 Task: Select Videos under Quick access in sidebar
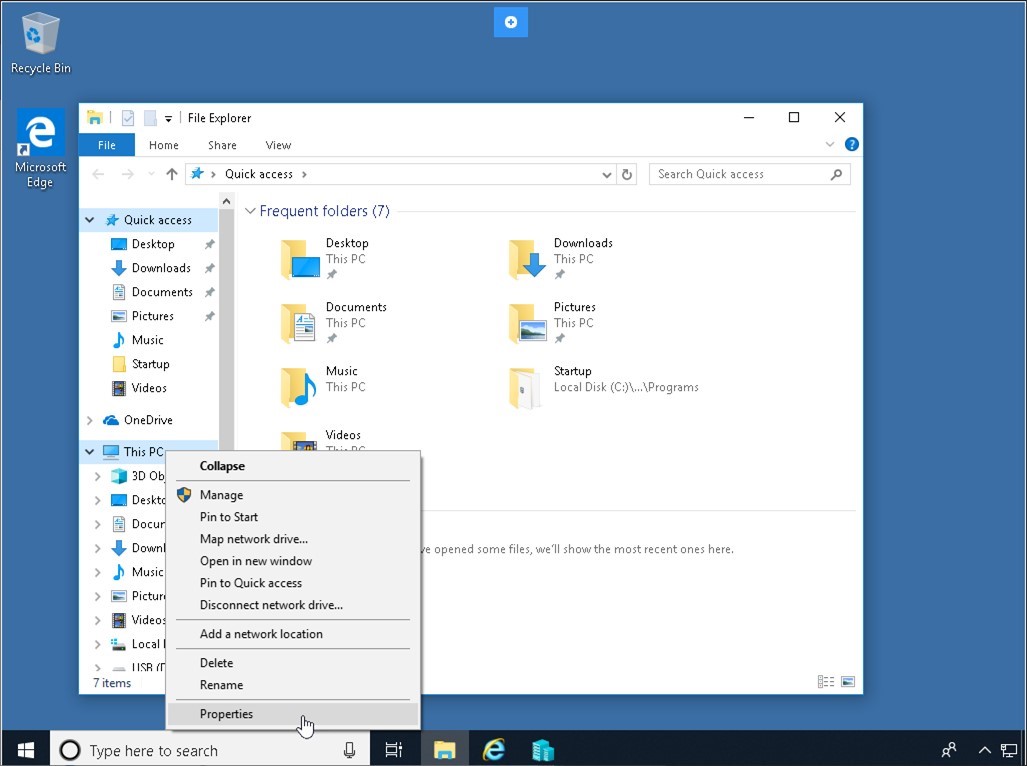click(149, 388)
